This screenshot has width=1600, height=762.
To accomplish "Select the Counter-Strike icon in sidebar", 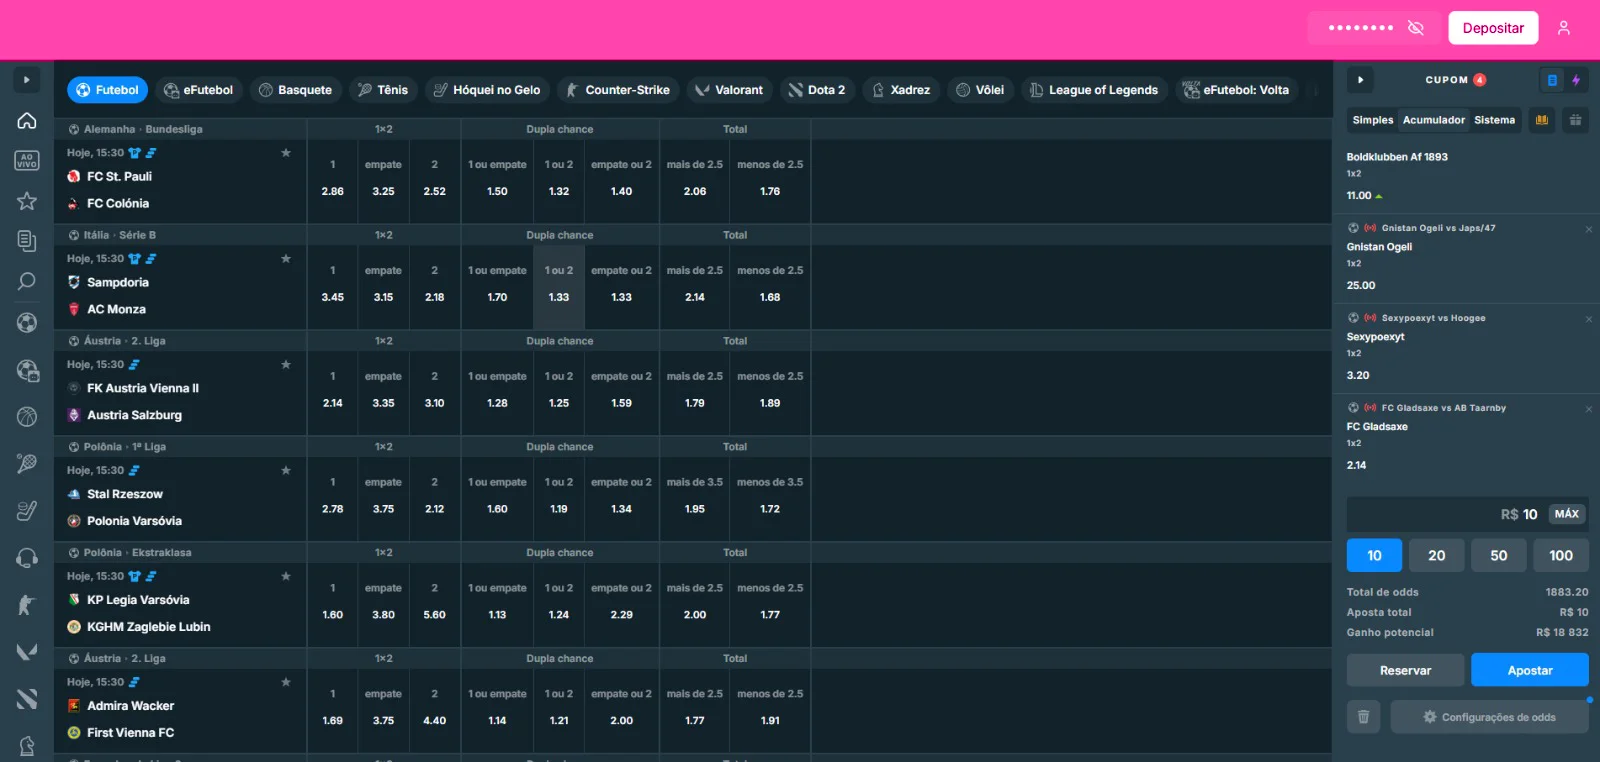I will point(27,605).
